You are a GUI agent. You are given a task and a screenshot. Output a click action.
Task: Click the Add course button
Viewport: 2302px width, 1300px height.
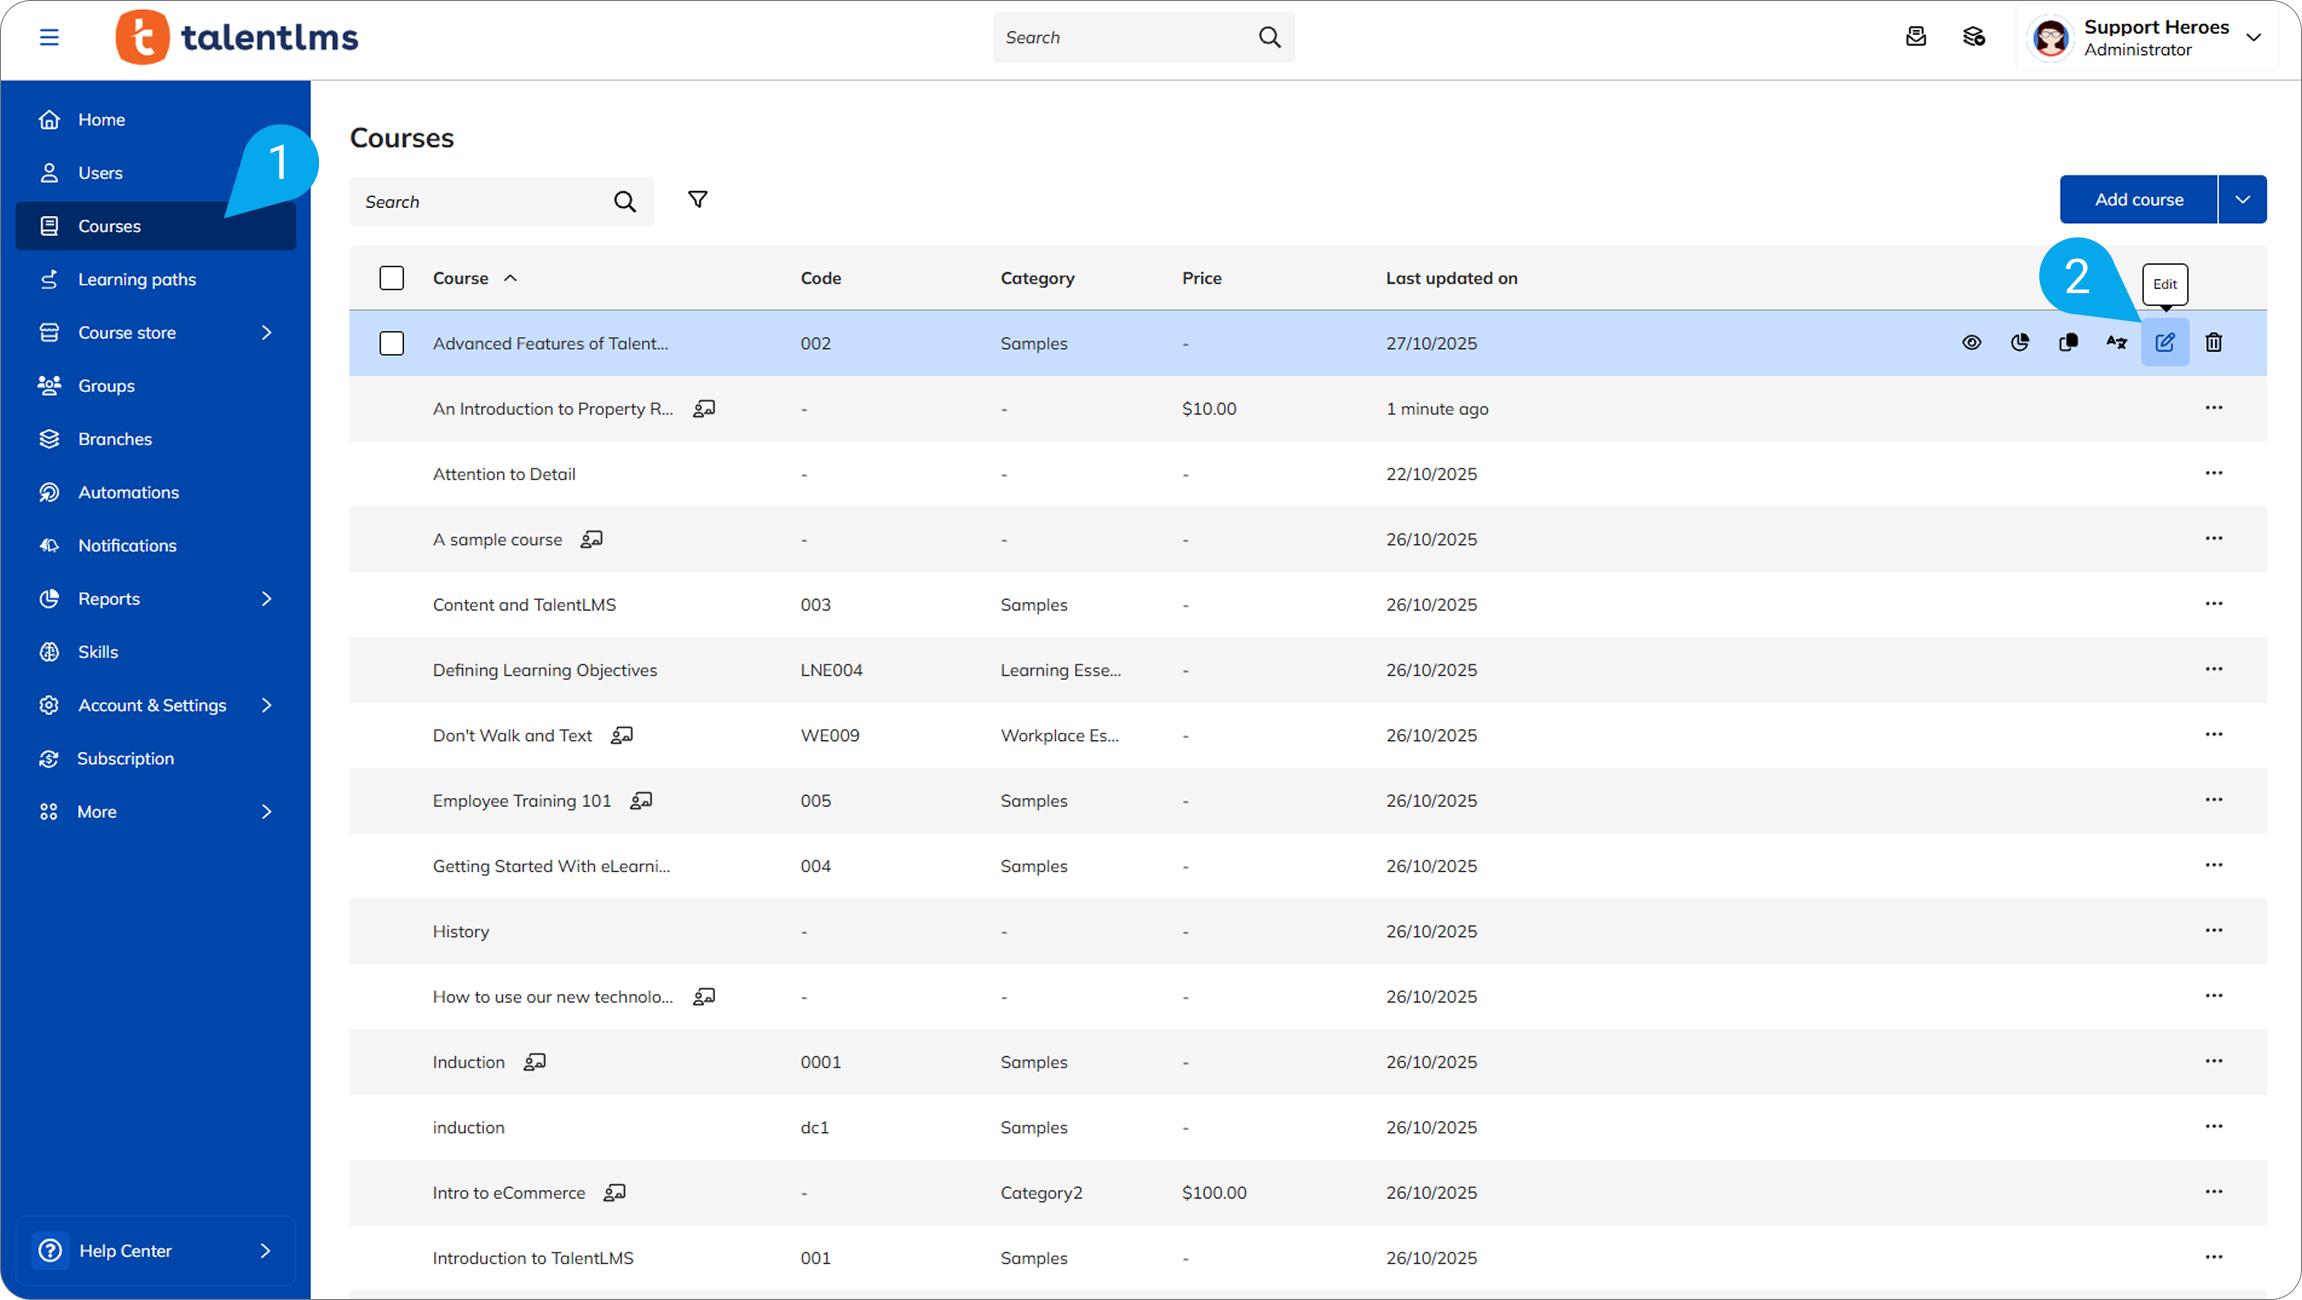(x=2138, y=200)
